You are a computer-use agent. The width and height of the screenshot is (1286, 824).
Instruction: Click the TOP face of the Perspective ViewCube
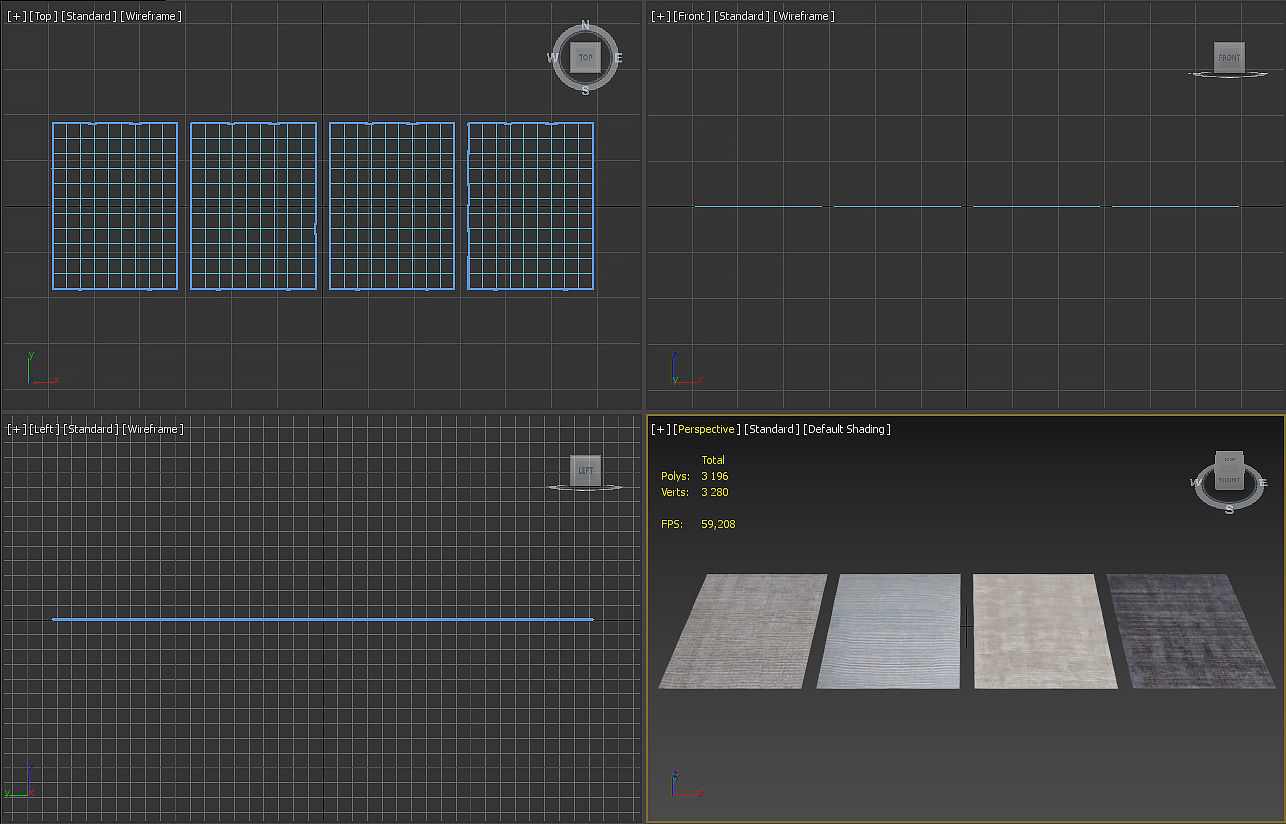1230,459
